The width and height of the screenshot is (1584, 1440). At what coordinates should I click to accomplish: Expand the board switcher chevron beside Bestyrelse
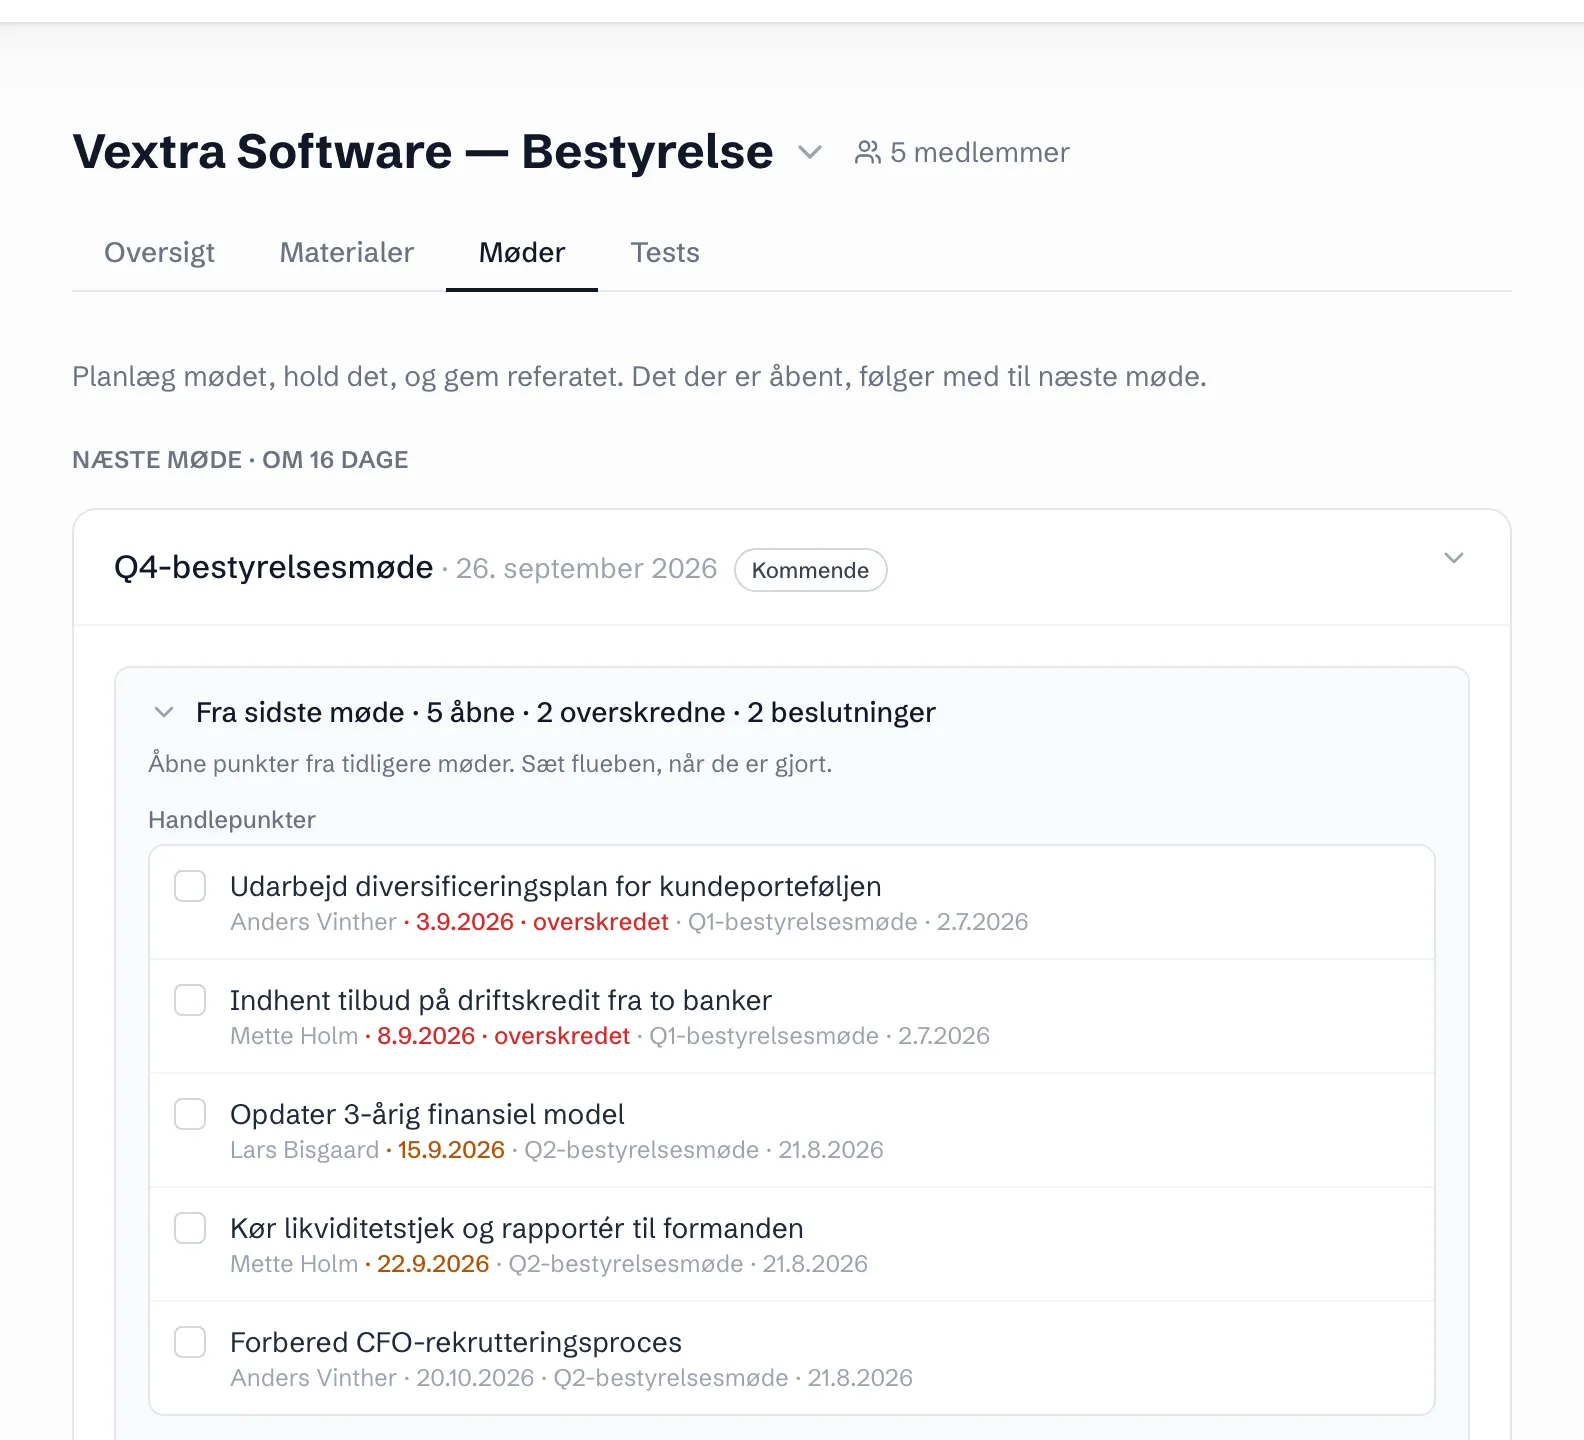point(810,152)
